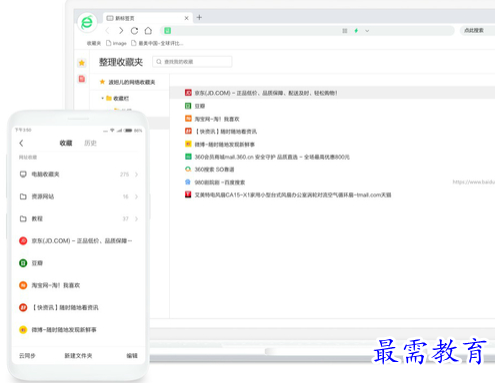Tap the phone back arrow

click(x=21, y=143)
